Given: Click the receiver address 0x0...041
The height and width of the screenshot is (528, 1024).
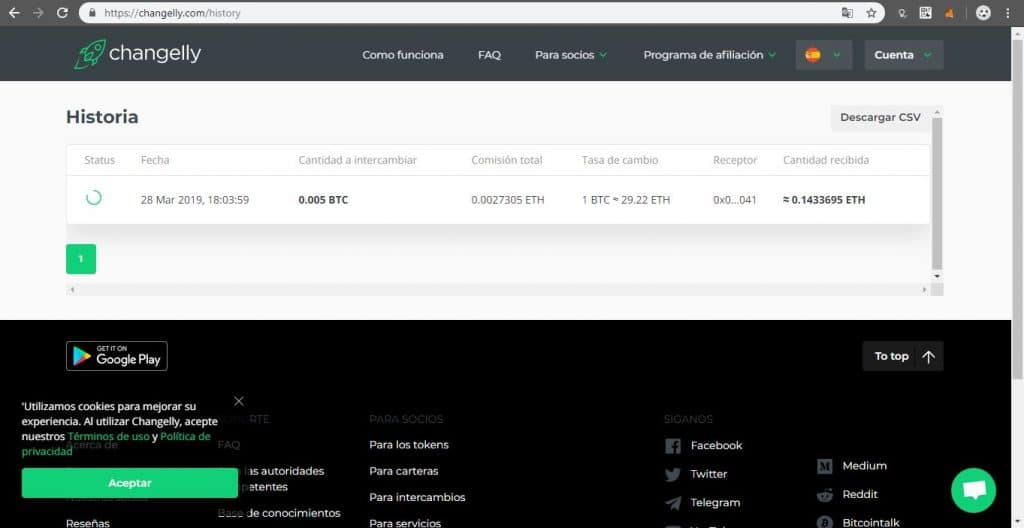Looking at the screenshot, I should click(735, 200).
